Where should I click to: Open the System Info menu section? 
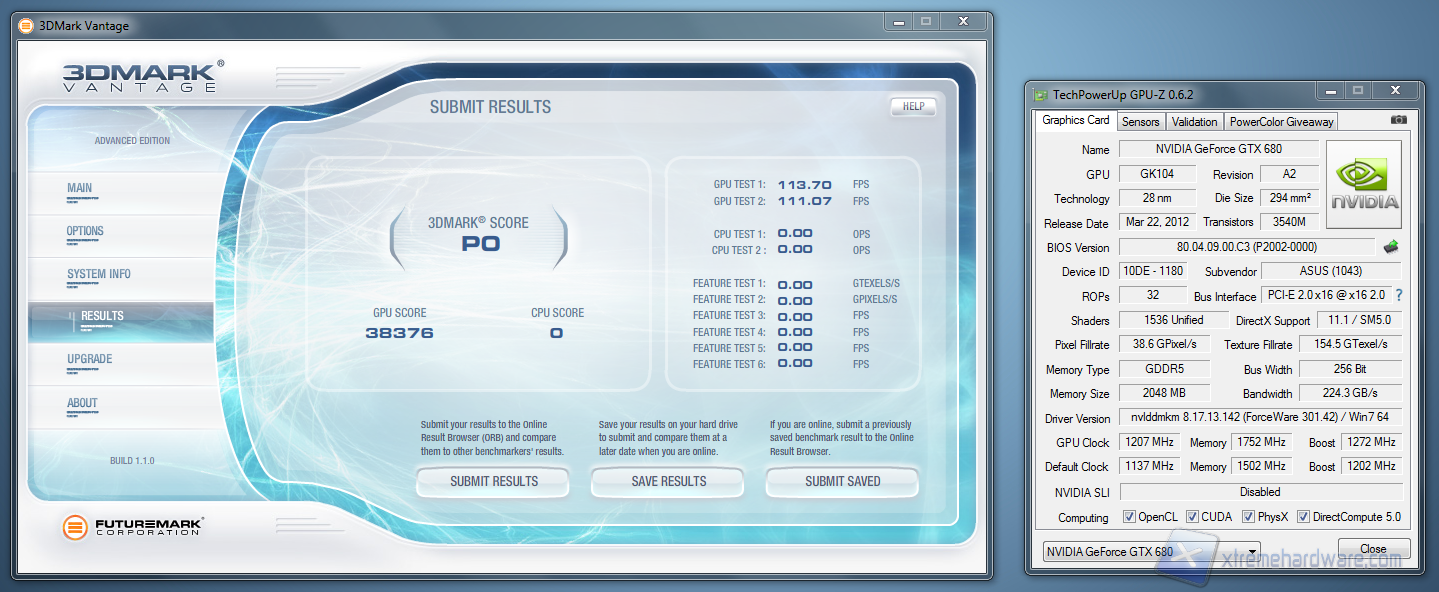[99, 274]
